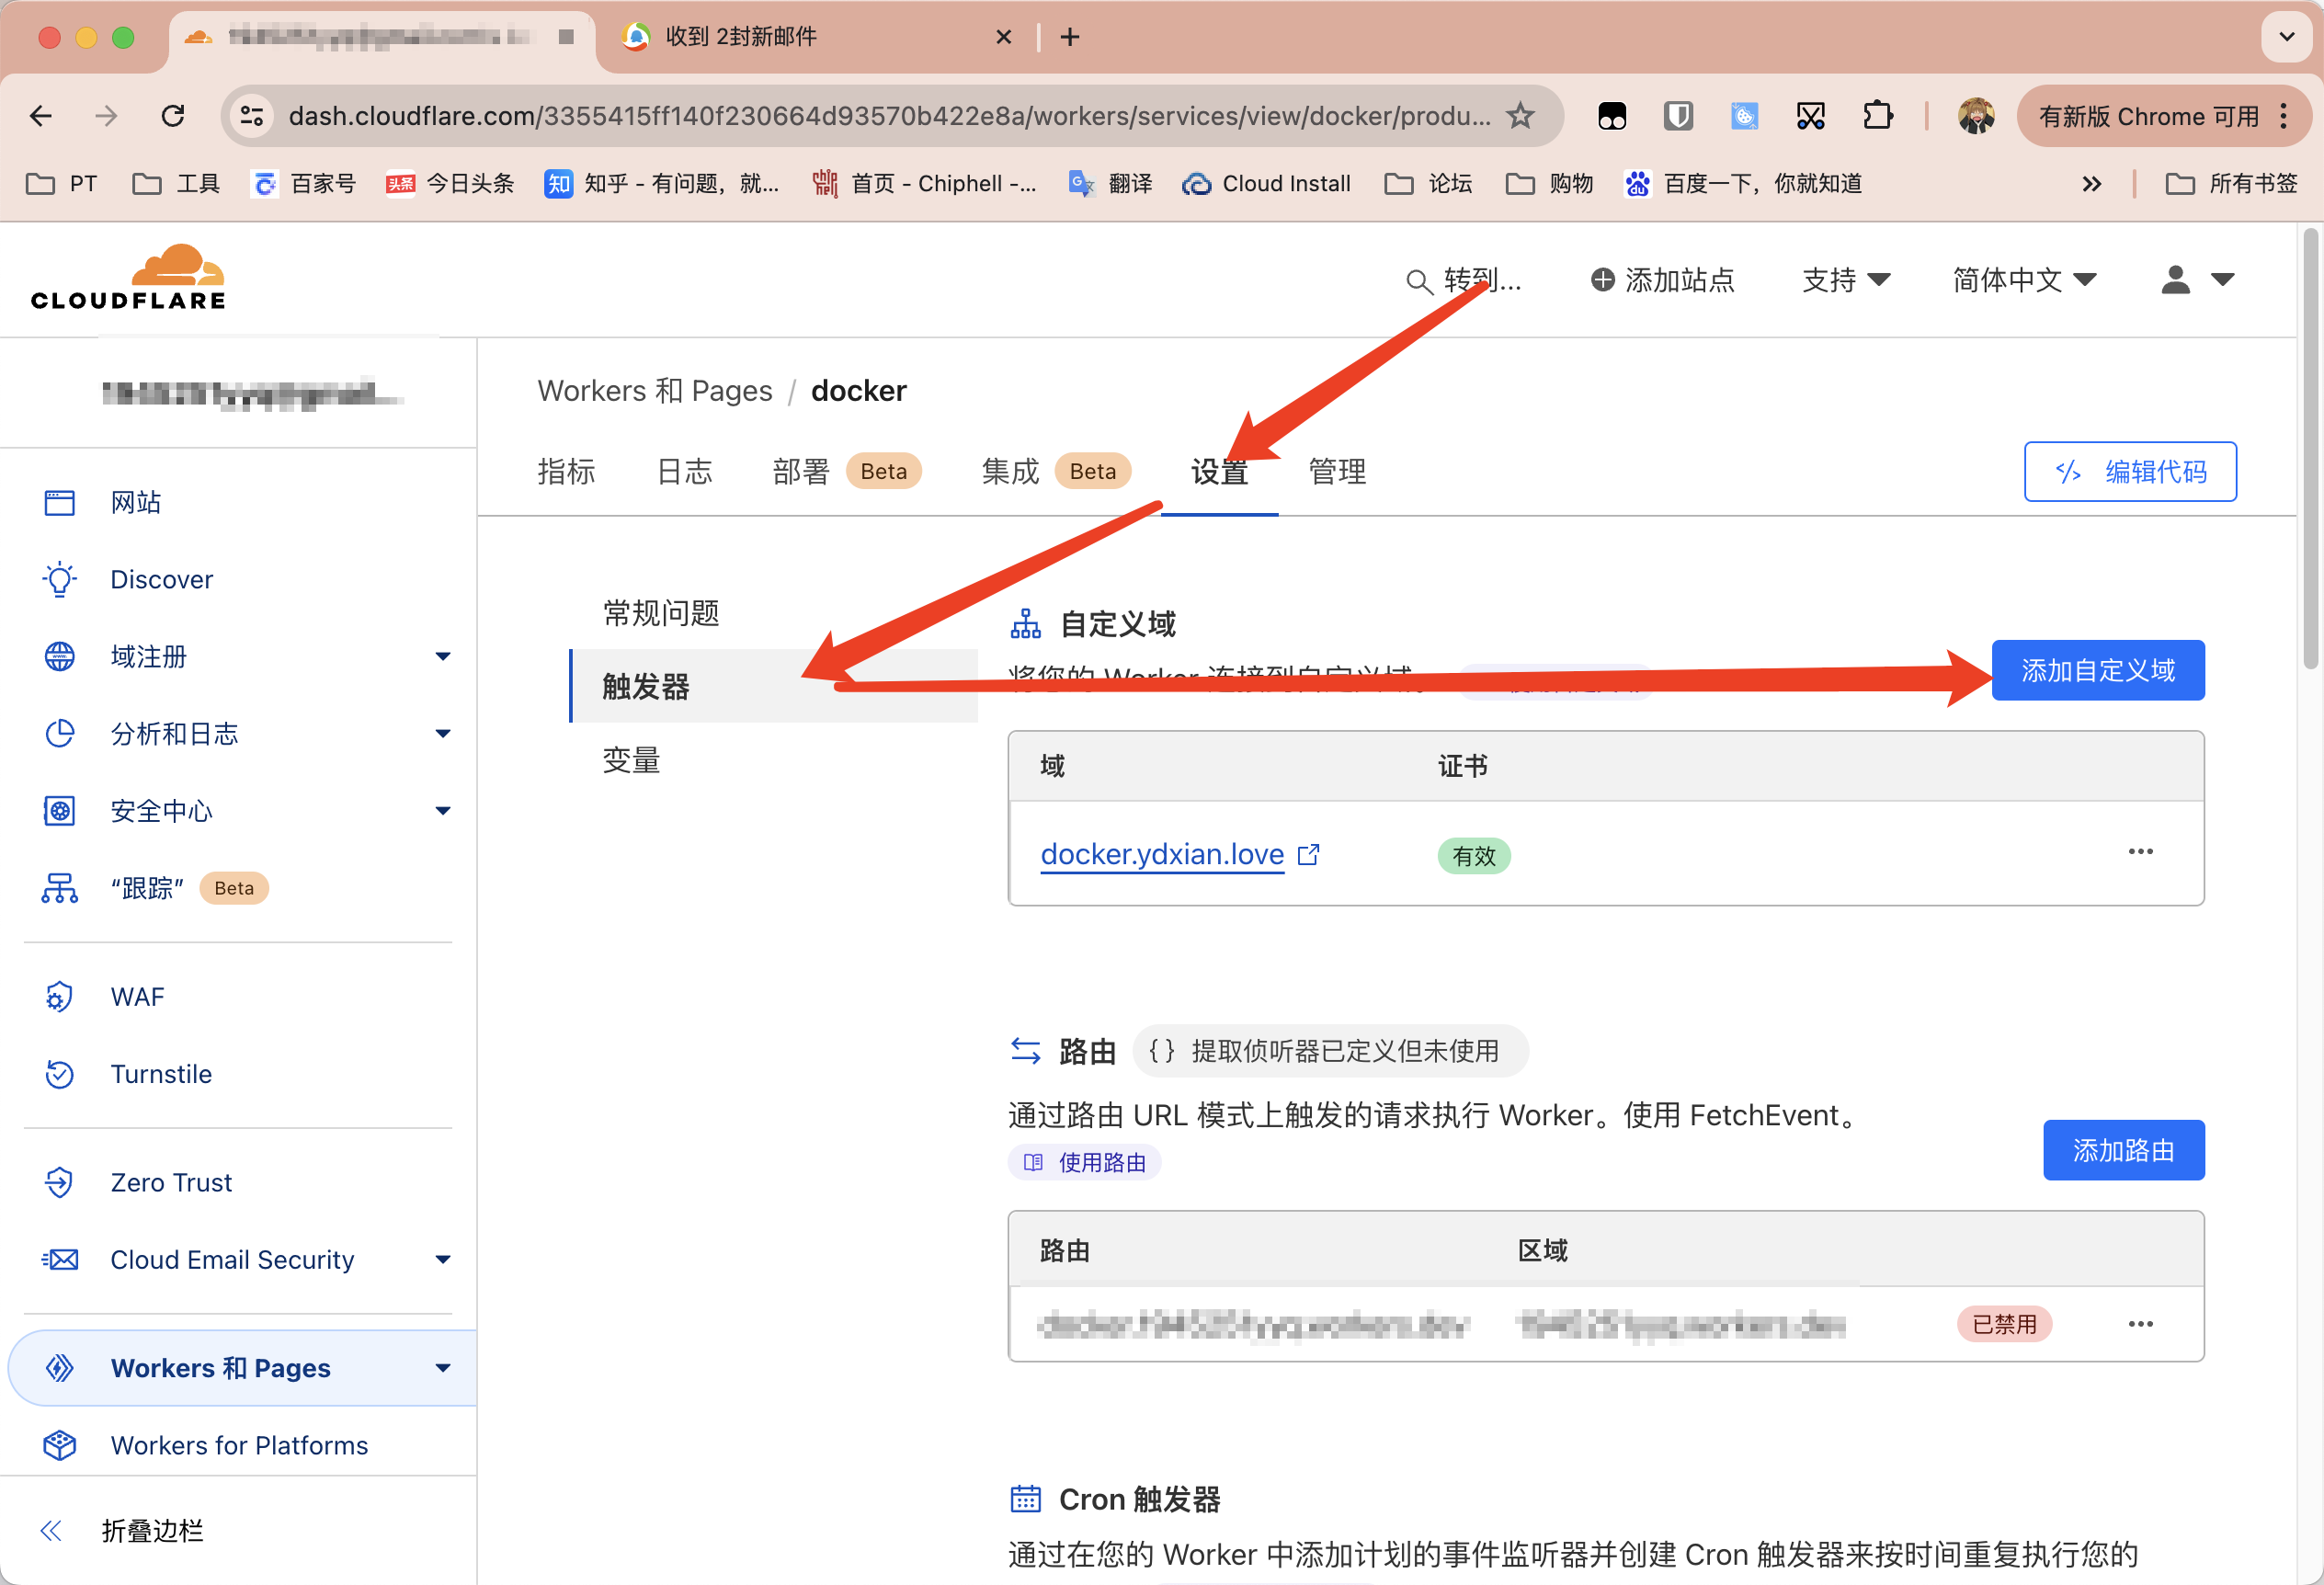Open the Chrome profile avatar
This screenshot has height=1585, width=2324.
(1976, 116)
